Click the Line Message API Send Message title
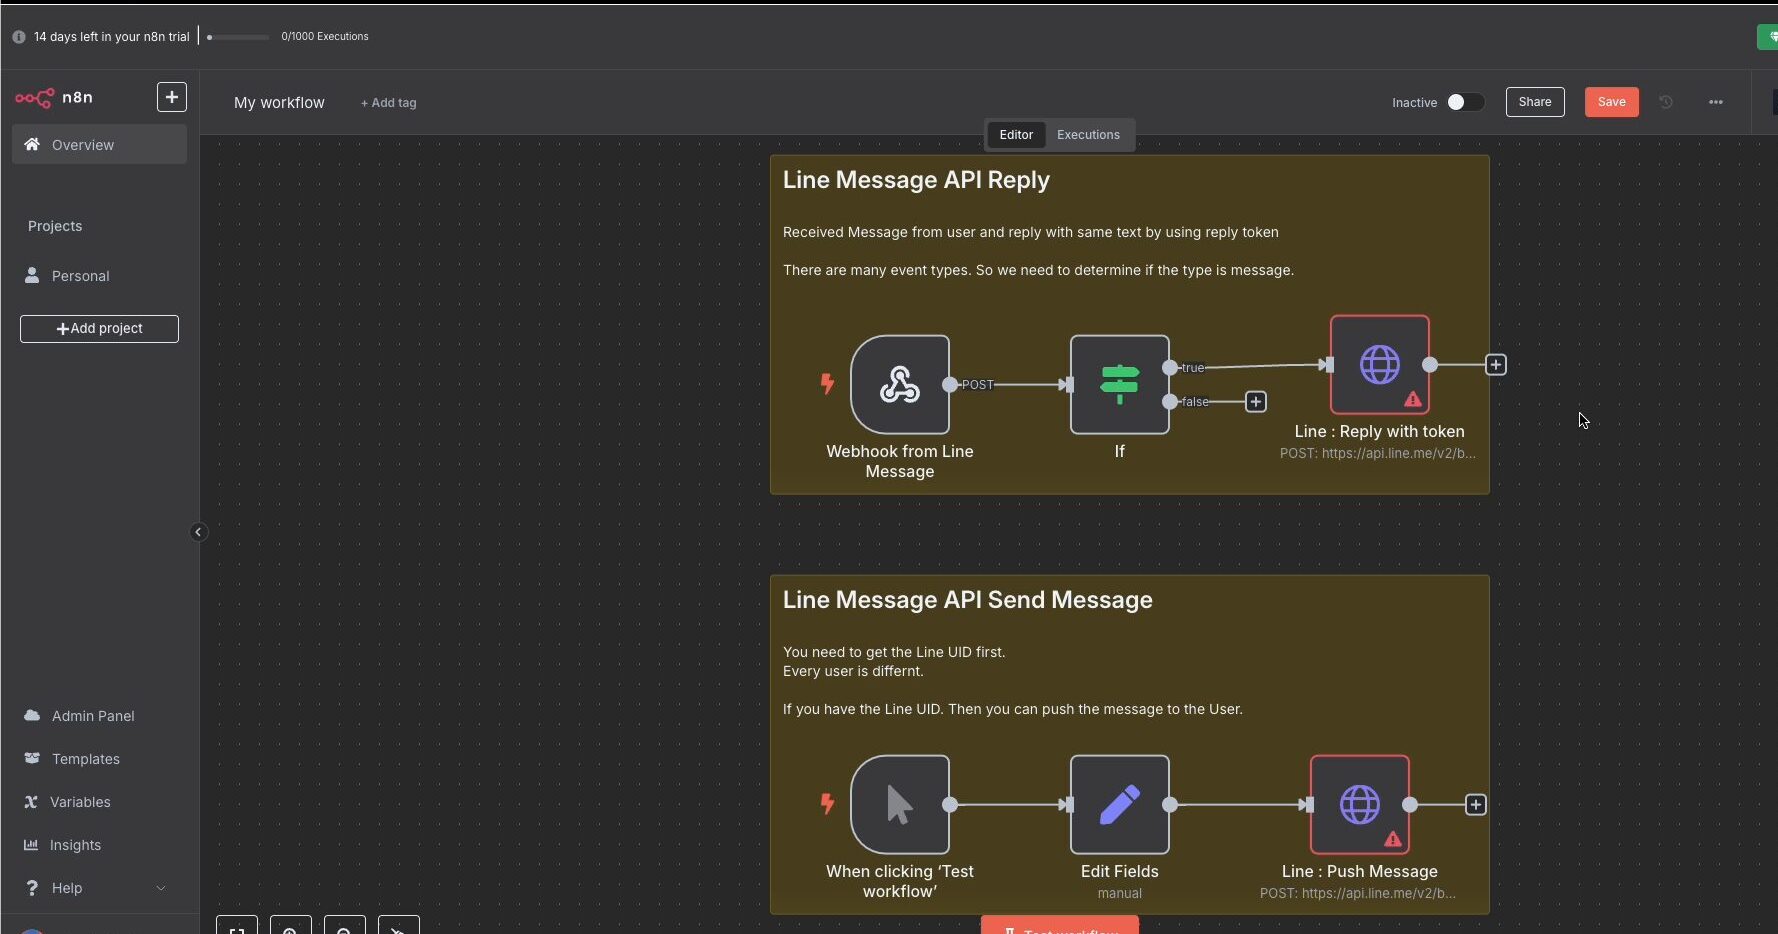Image resolution: width=1778 pixels, height=934 pixels. (967, 600)
